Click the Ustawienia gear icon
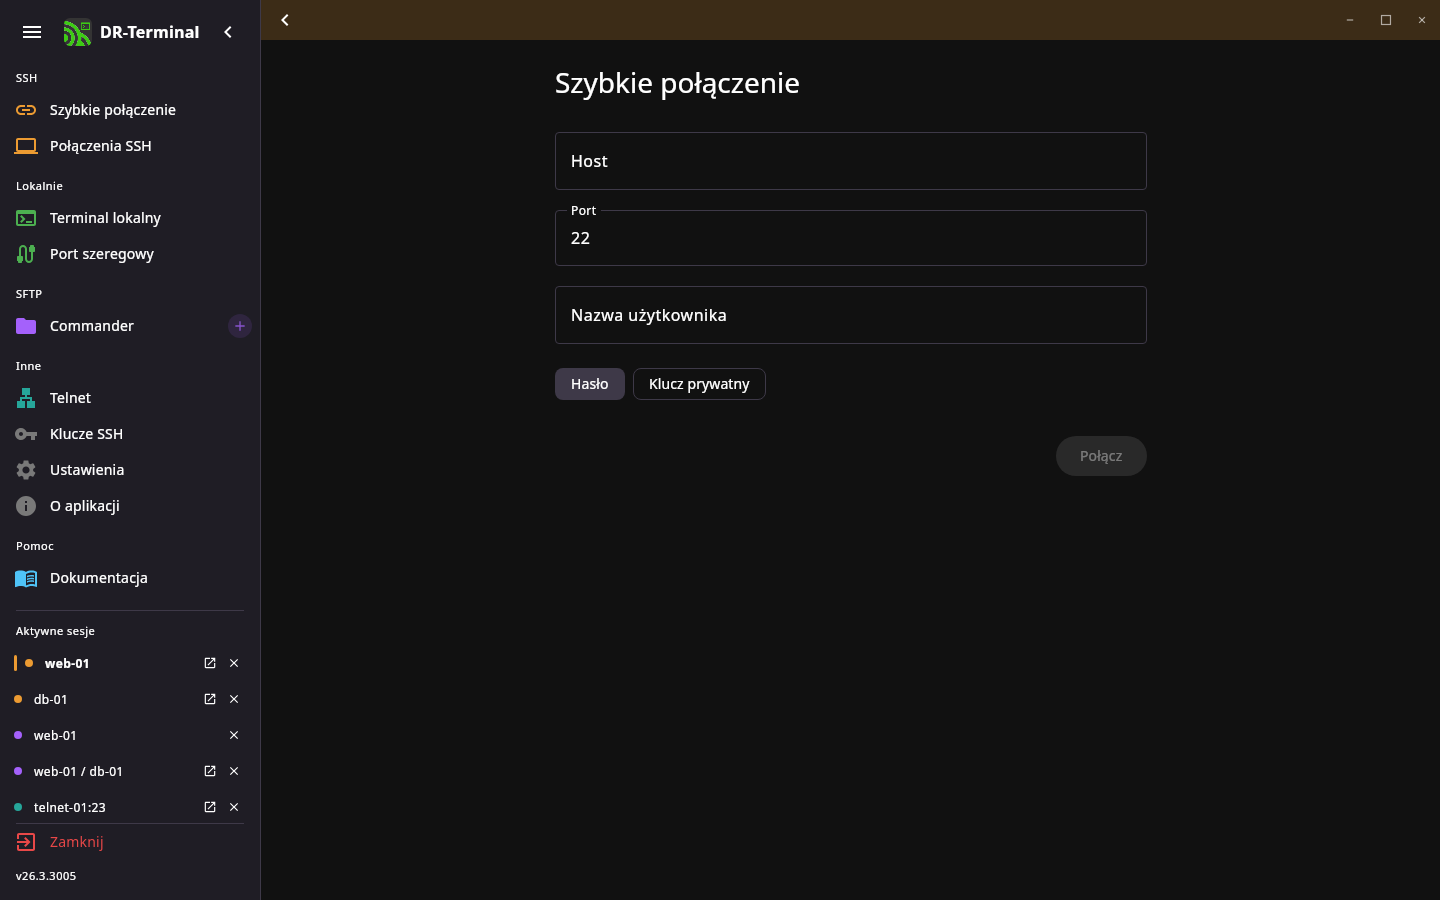 click(26, 470)
